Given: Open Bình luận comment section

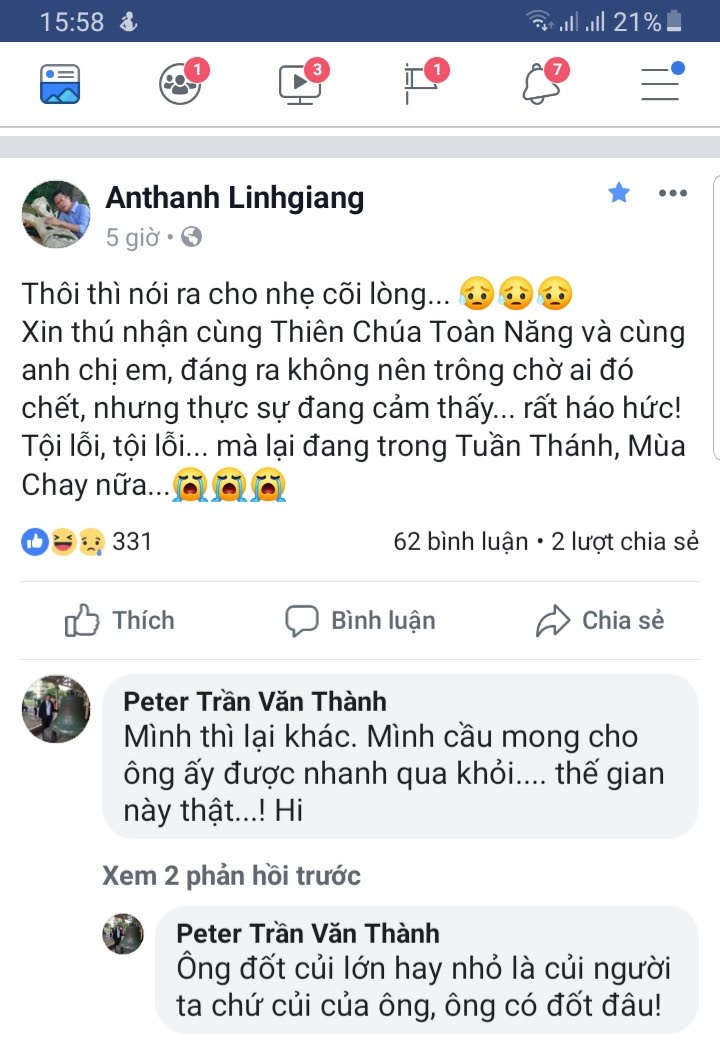Looking at the screenshot, I should click(360, 620).
